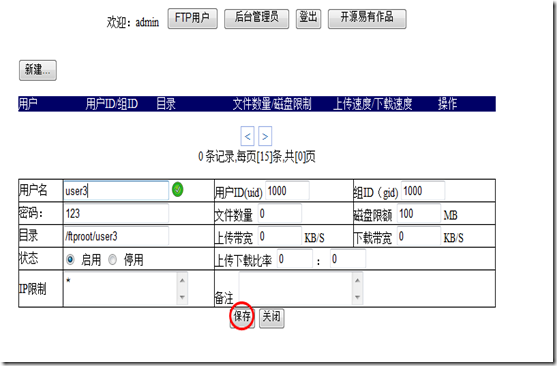This screenshot has height=366, width=557.
Task: Go to next page arrow
Action: pyautogui.click(x=265, y=136)
